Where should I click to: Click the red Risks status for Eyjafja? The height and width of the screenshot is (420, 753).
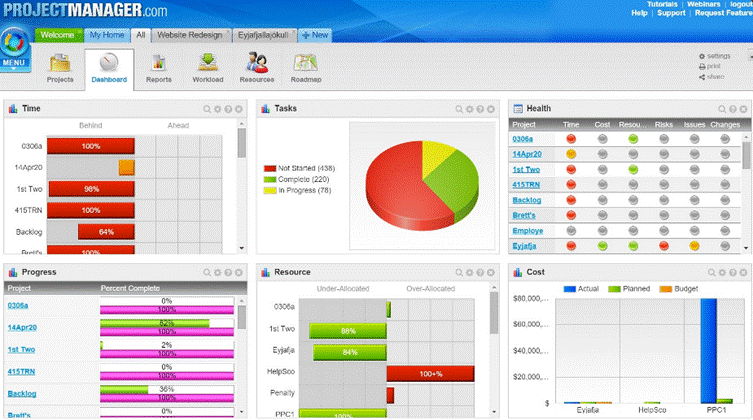pos(664,246)
